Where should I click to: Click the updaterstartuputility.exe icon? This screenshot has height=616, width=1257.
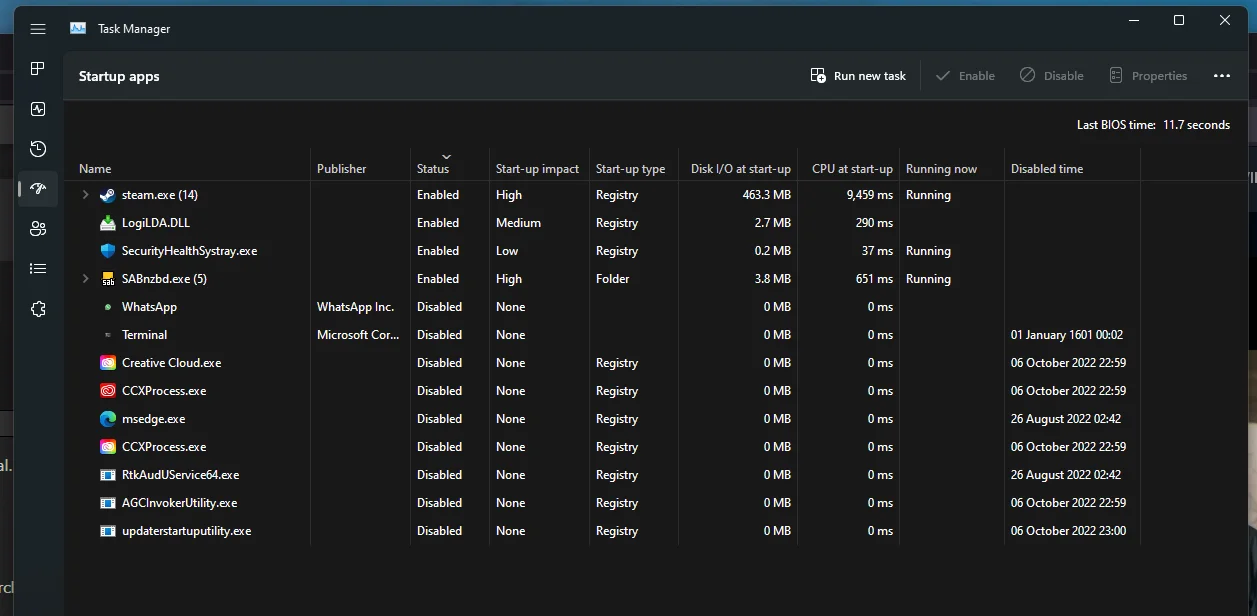pyautogui.click(x=108, y=531)
